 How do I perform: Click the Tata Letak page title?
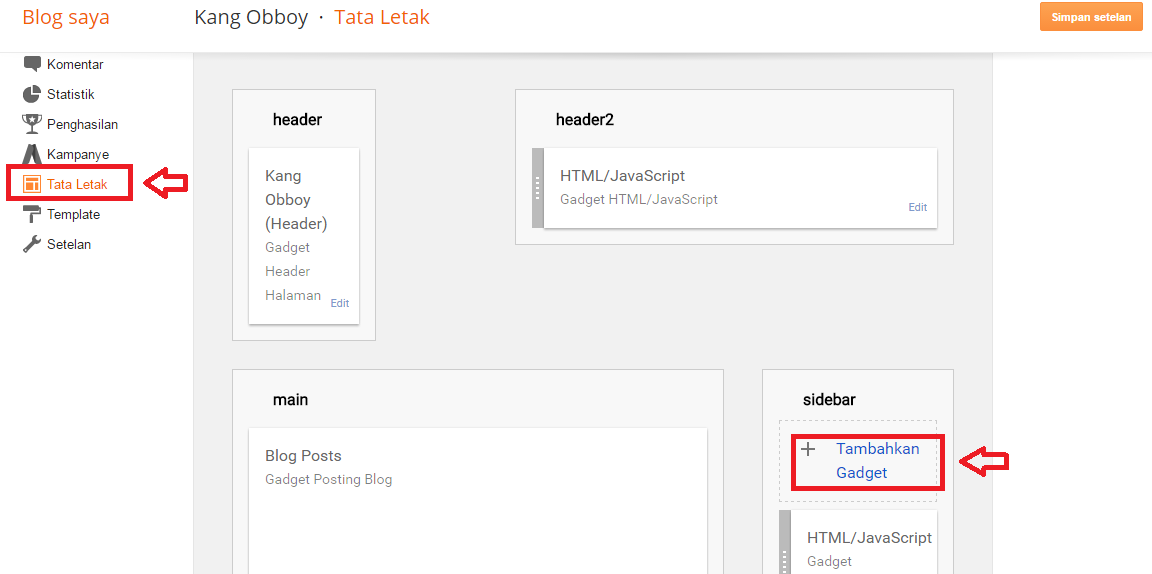(x=382, y=17)
